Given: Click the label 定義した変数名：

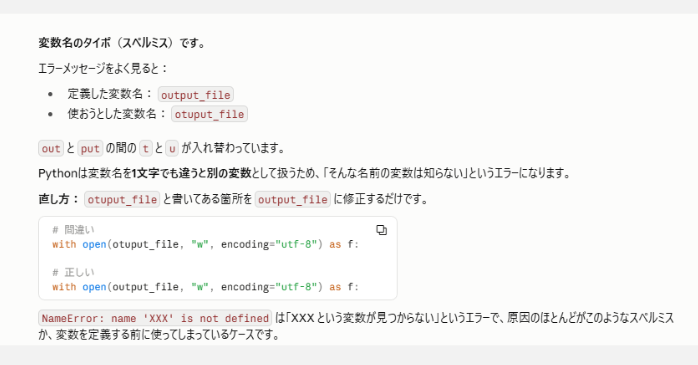Looking at the screenshot, I should pos(110,94).
